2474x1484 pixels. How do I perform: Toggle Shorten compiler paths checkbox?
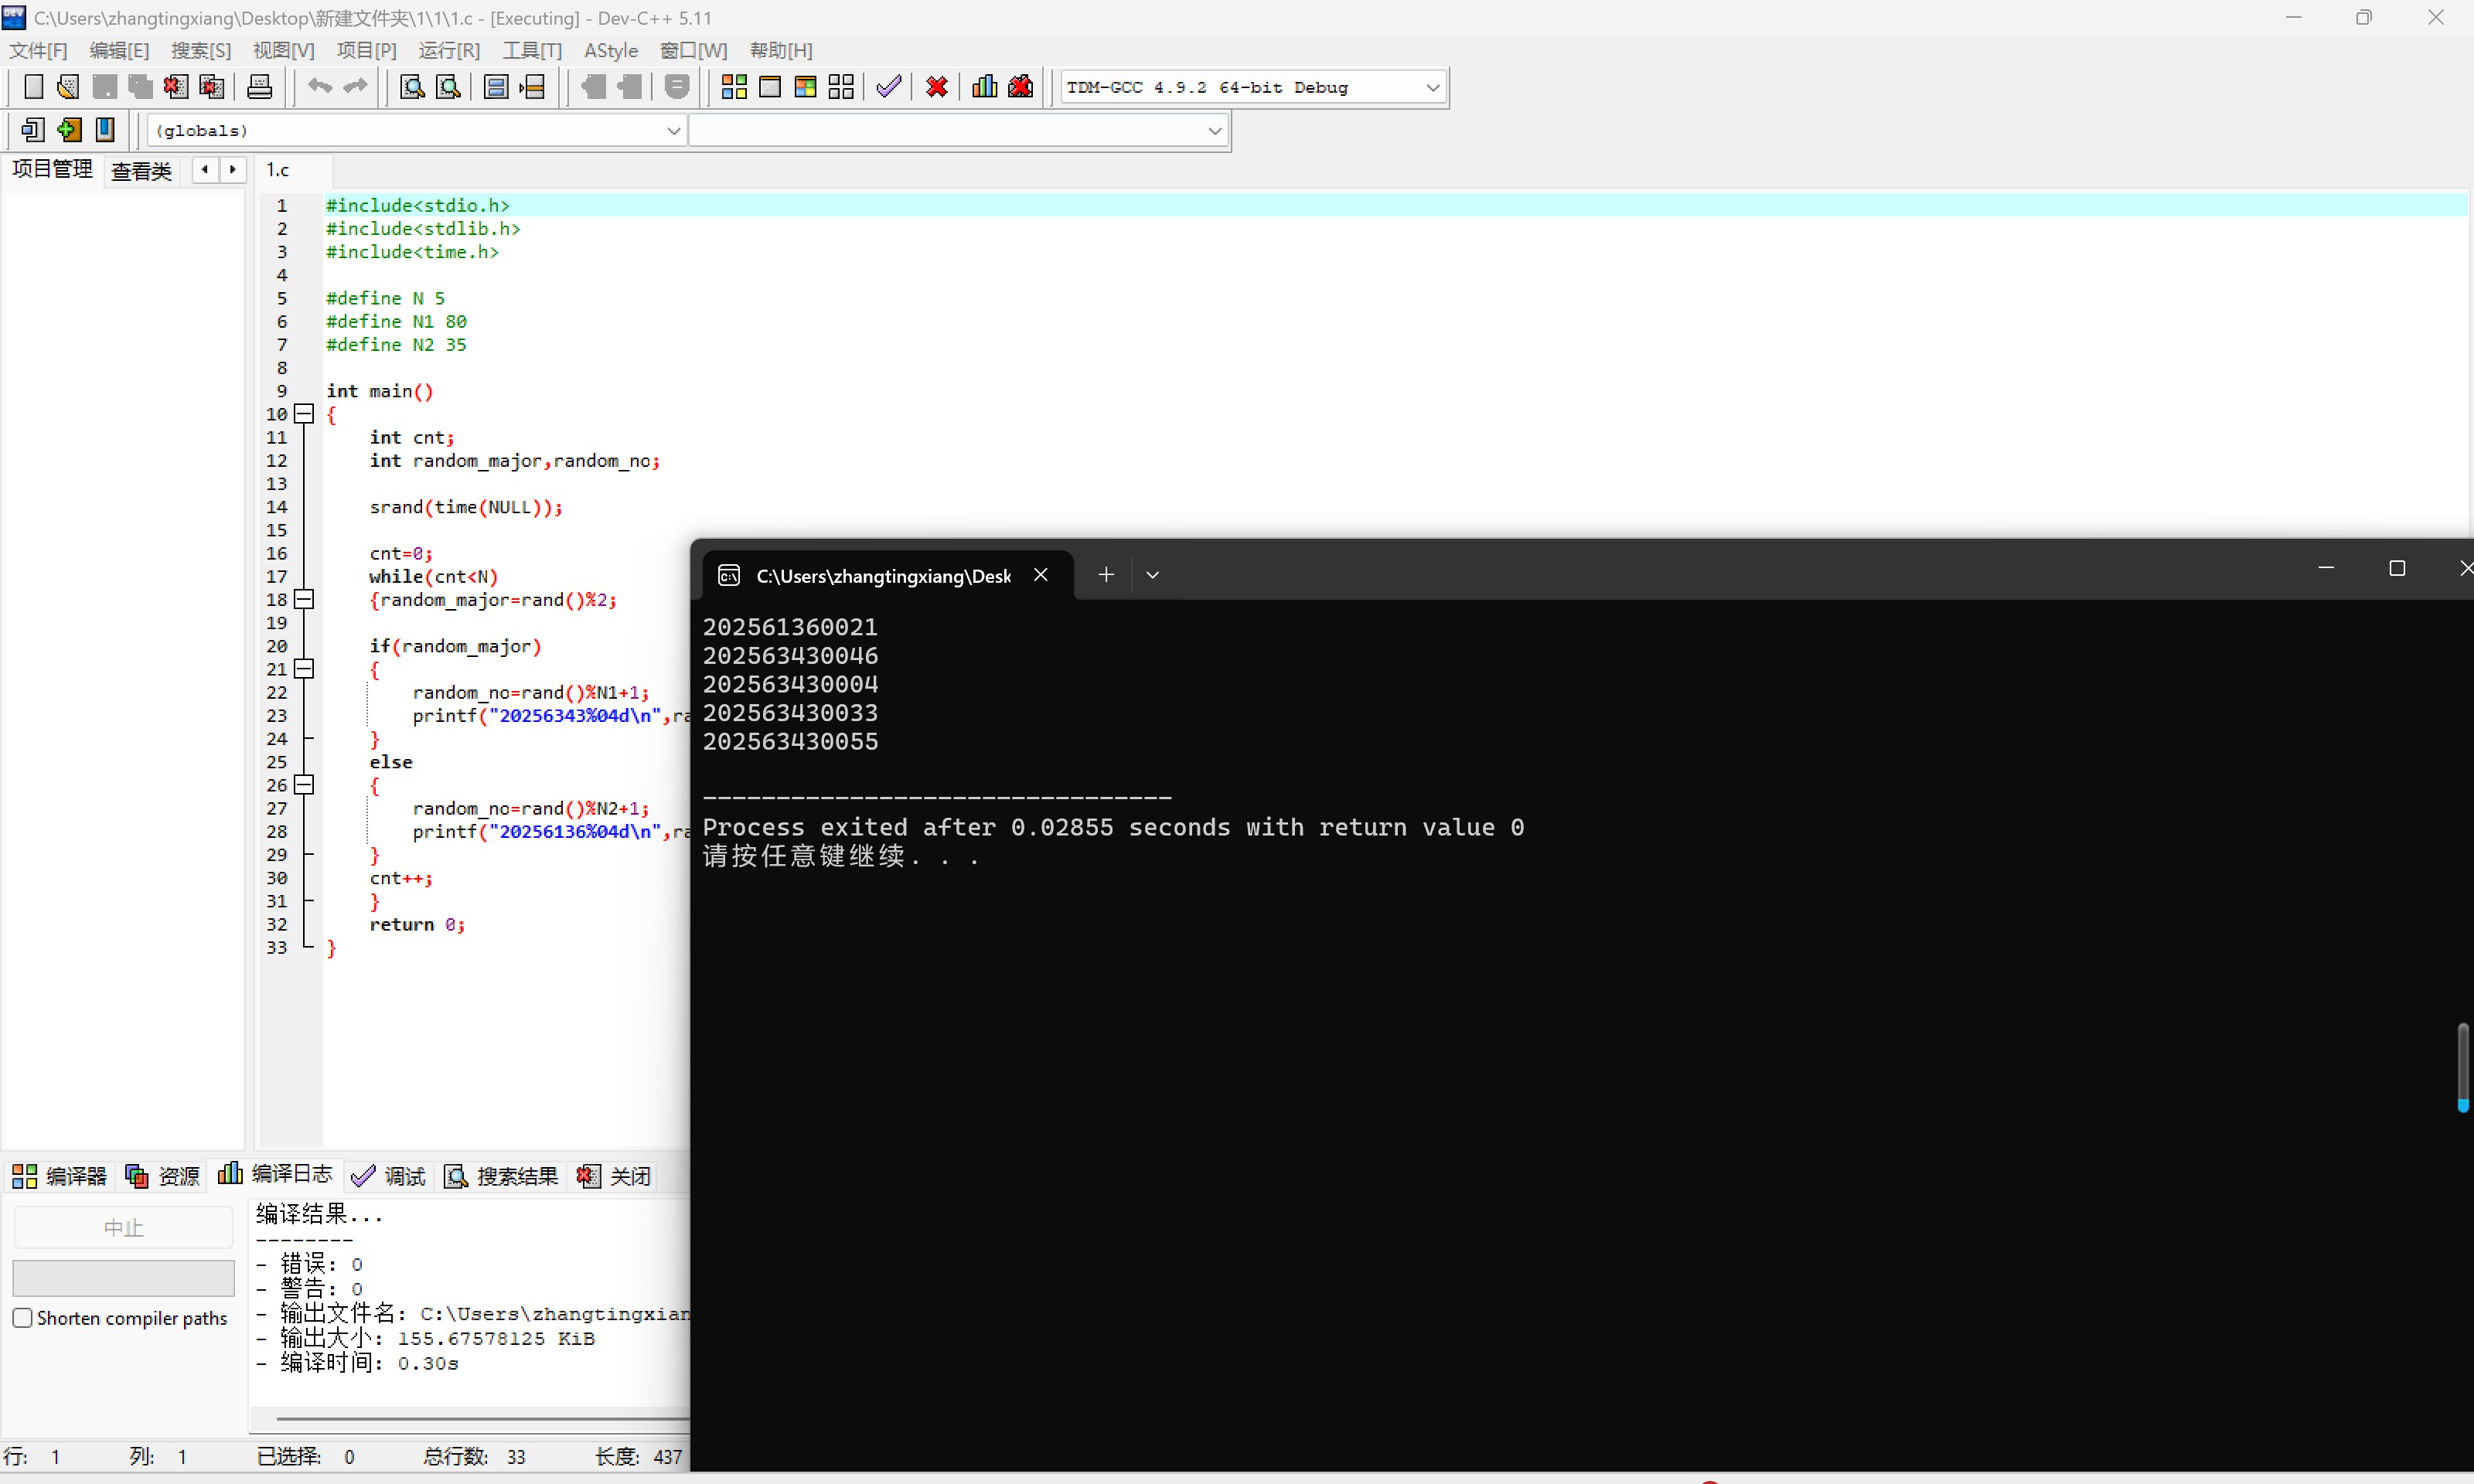pyautogui.click(x=22, y=1318)
